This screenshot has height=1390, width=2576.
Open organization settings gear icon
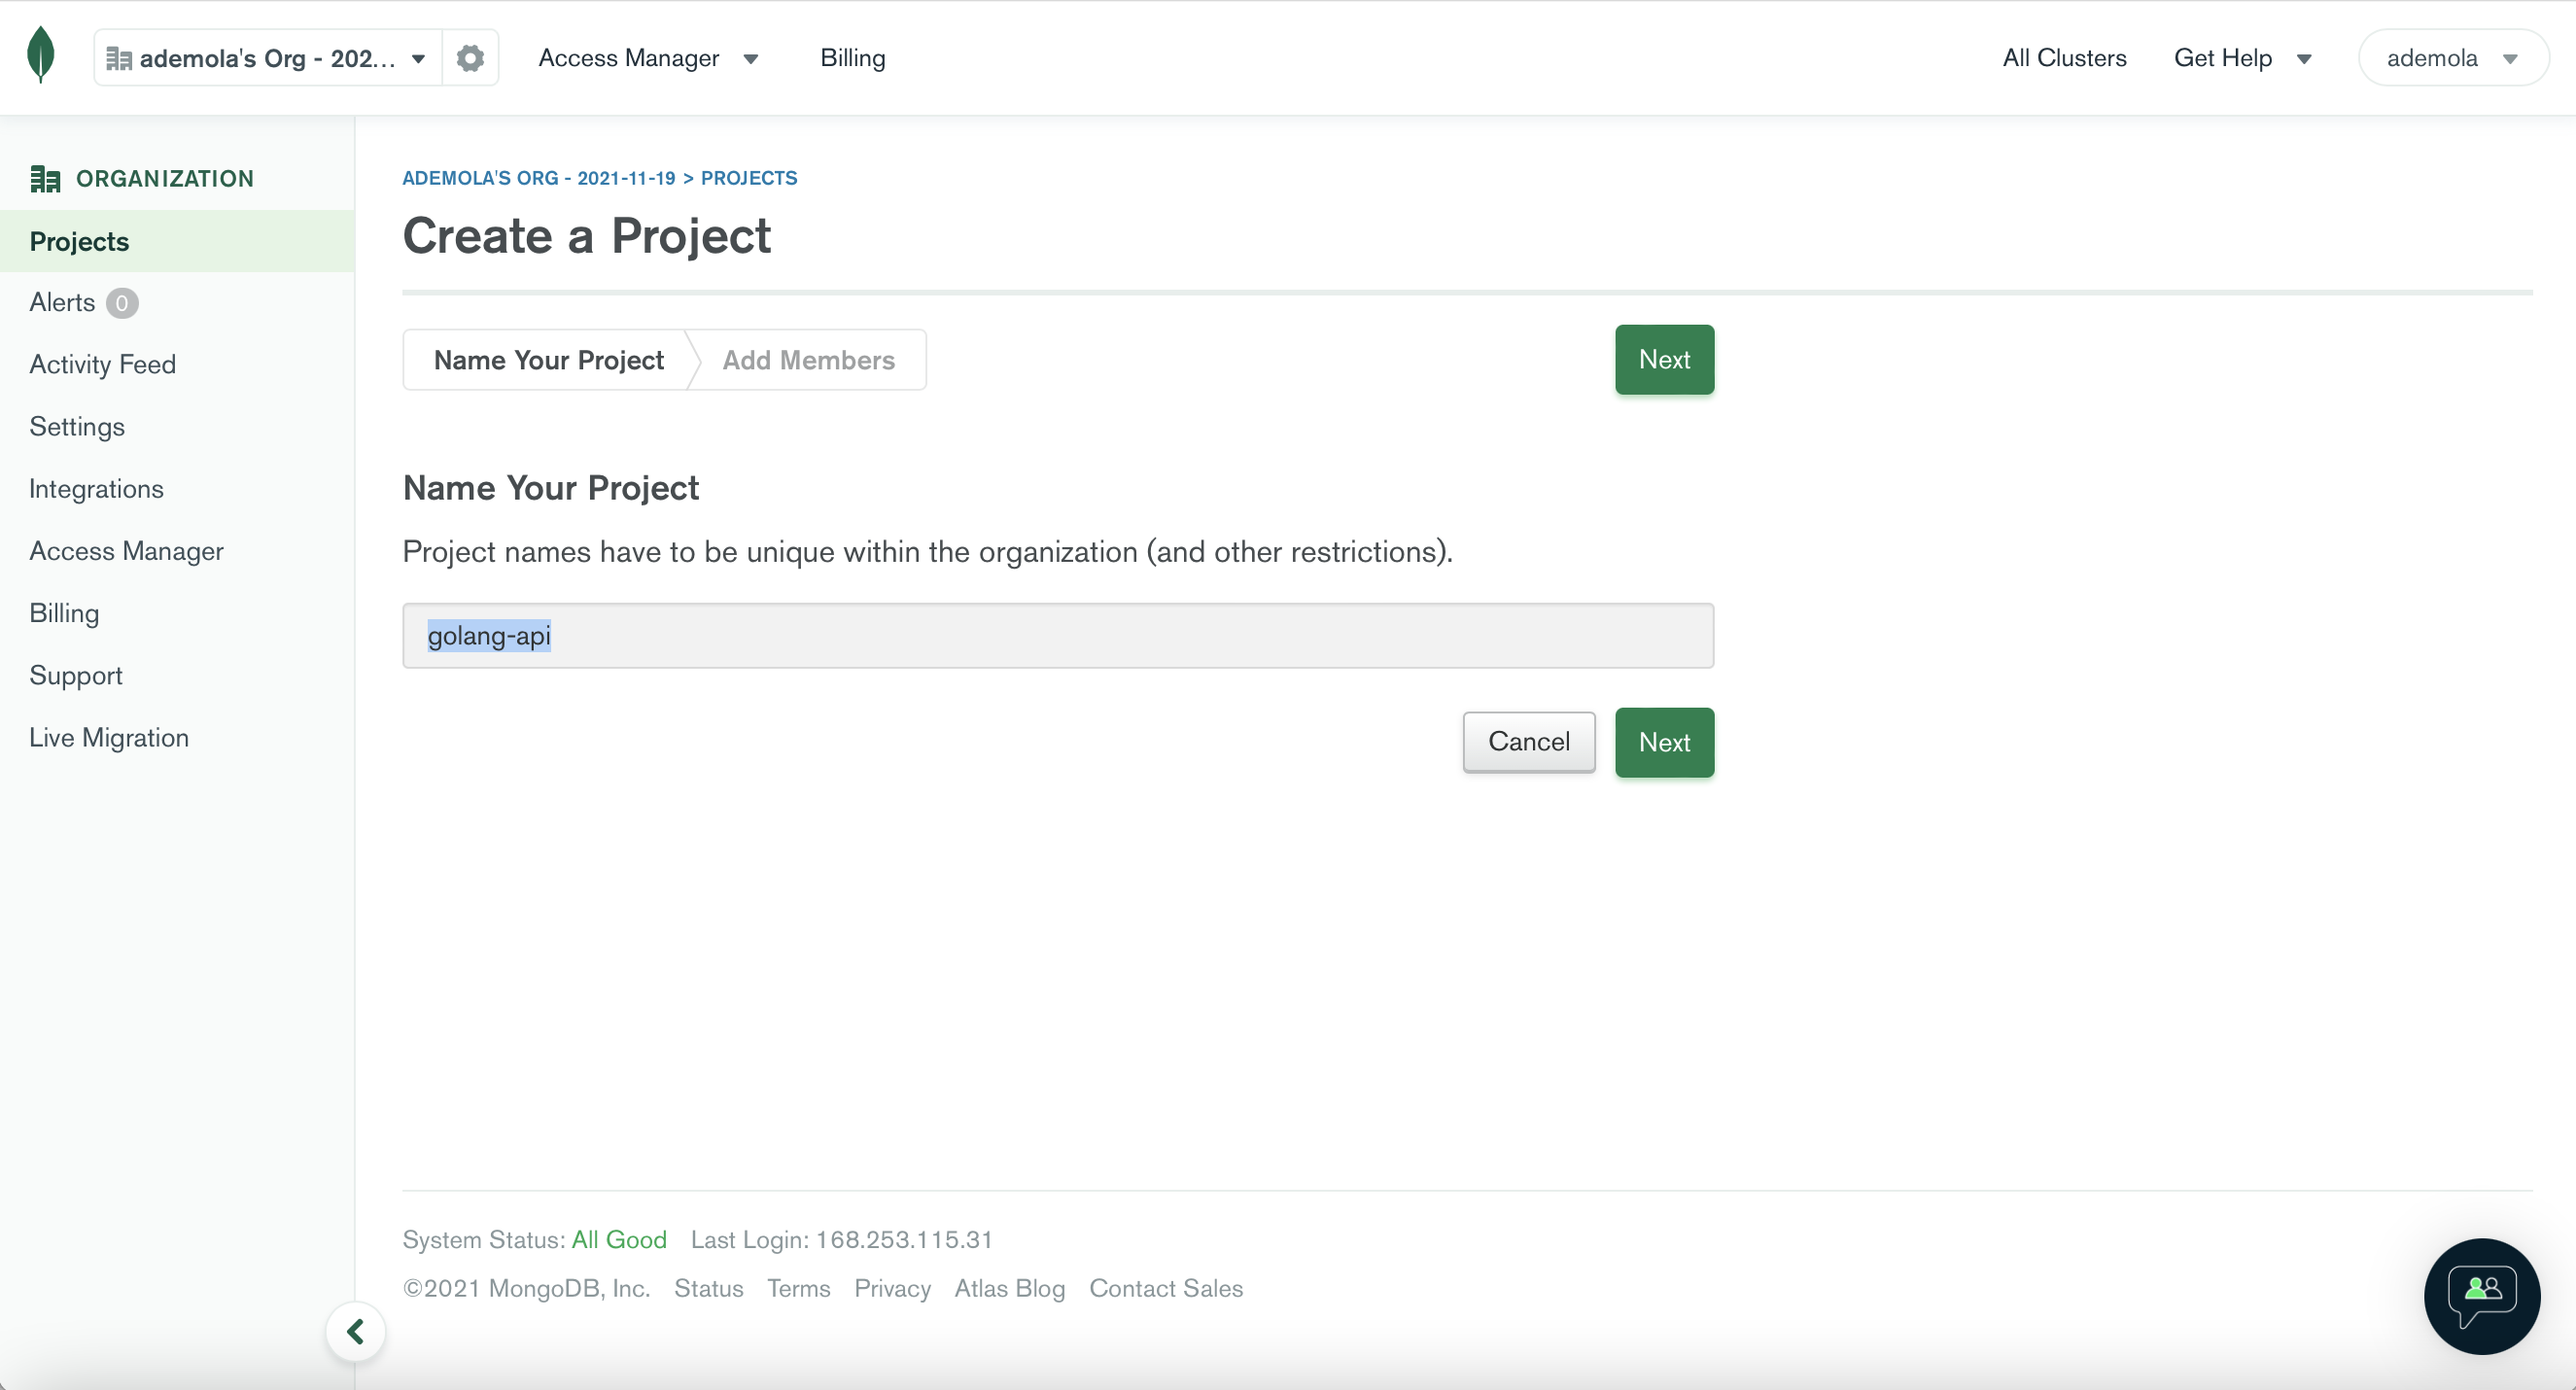pos(470,58)
